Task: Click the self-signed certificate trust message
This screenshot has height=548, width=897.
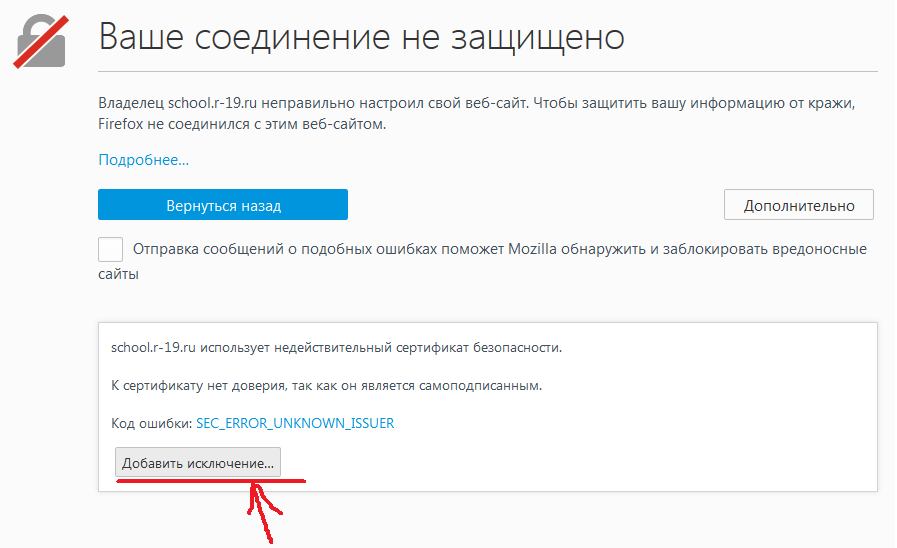Action: pos(326,386)
